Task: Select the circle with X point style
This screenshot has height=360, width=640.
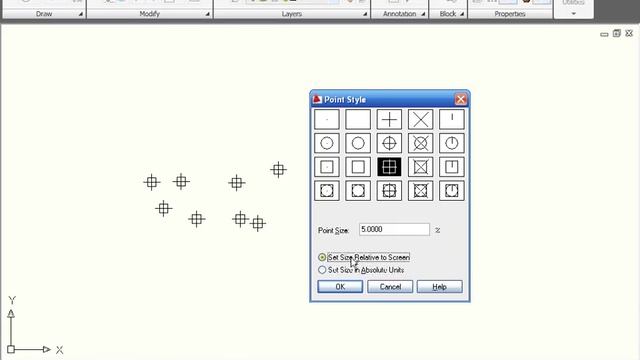Action: [x=420, y=143]
